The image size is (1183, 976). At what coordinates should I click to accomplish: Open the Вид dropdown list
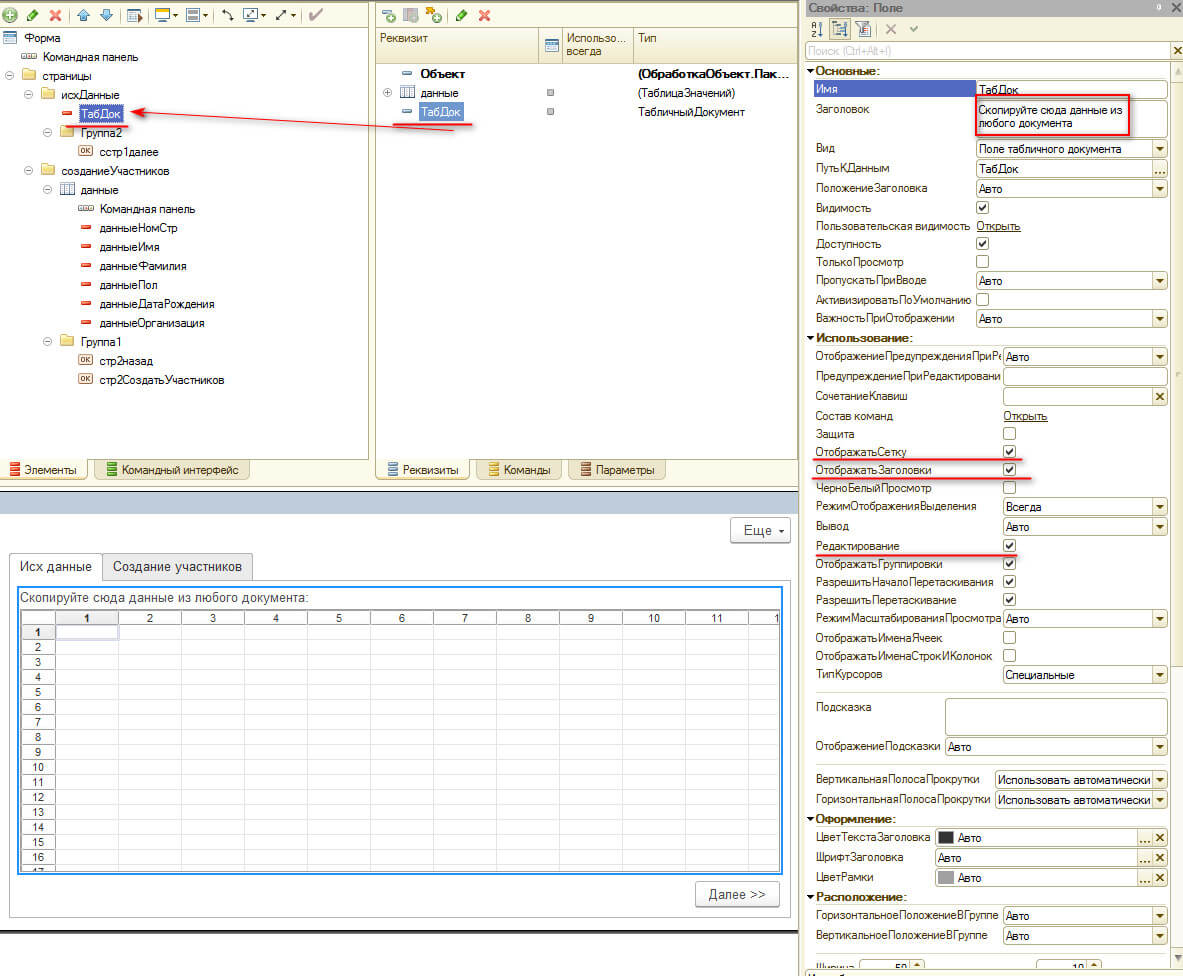click(1159, 149)
